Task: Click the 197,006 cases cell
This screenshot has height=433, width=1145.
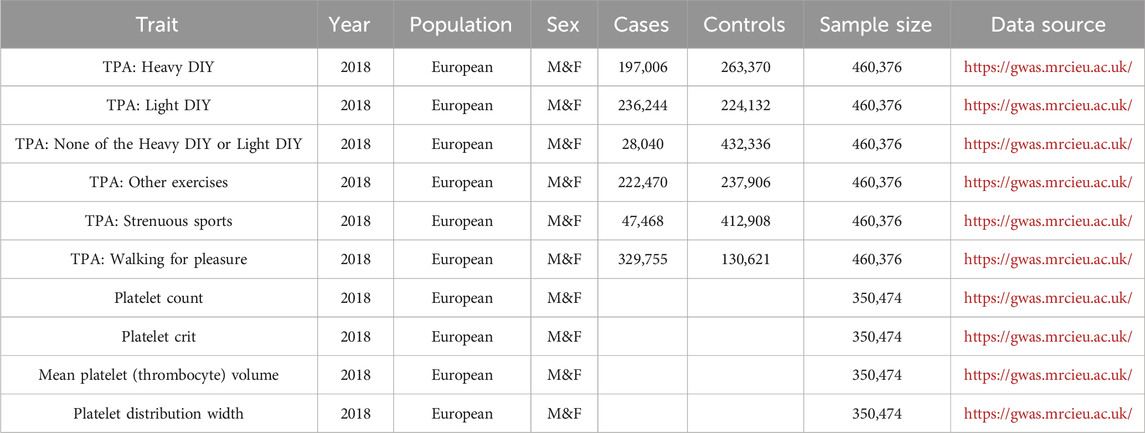Action: click(x=640, y=66)
